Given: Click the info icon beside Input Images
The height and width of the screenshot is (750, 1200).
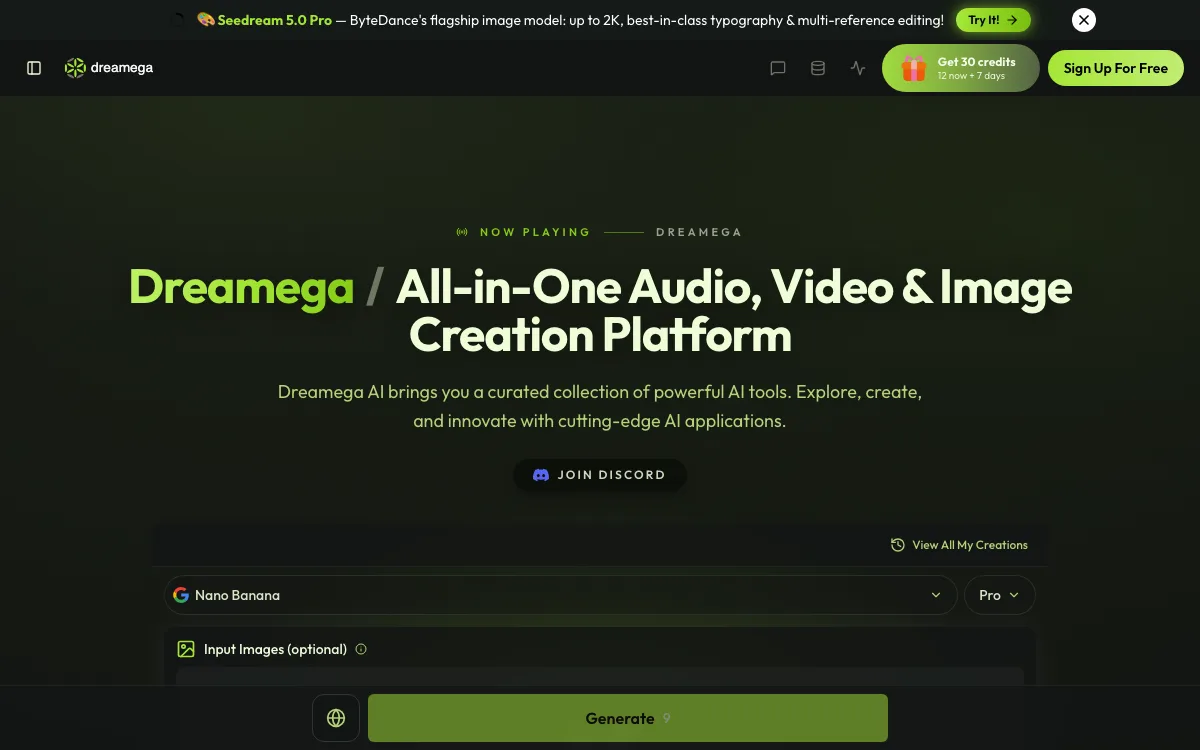Looking at the screenshot, I should click(361, 649).
